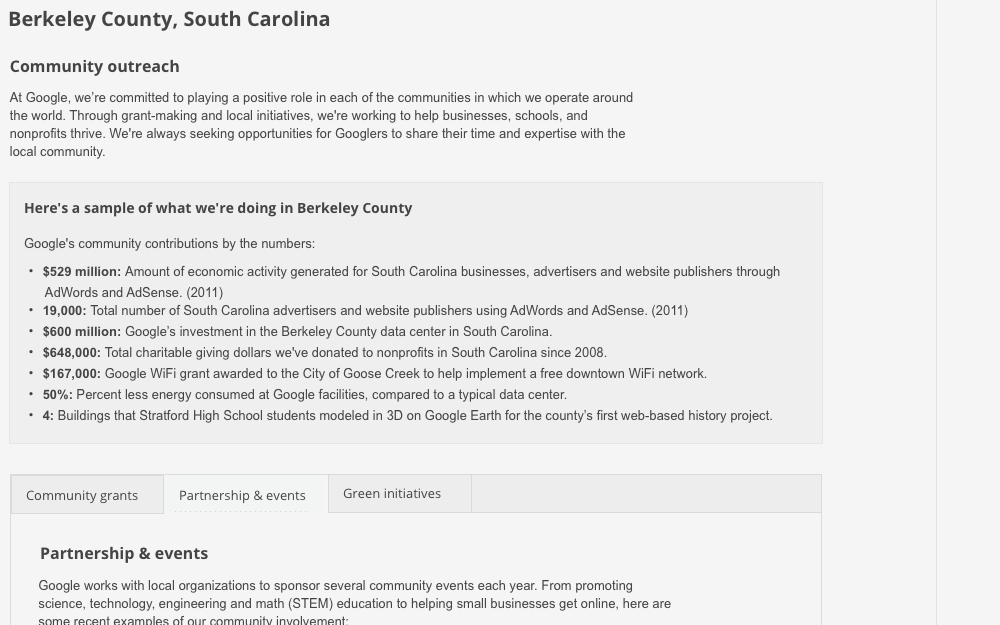Screen dimensions: 1000x625
Task: Click the "50%" less energy statistic line
Action: click(x=304, y=395)
